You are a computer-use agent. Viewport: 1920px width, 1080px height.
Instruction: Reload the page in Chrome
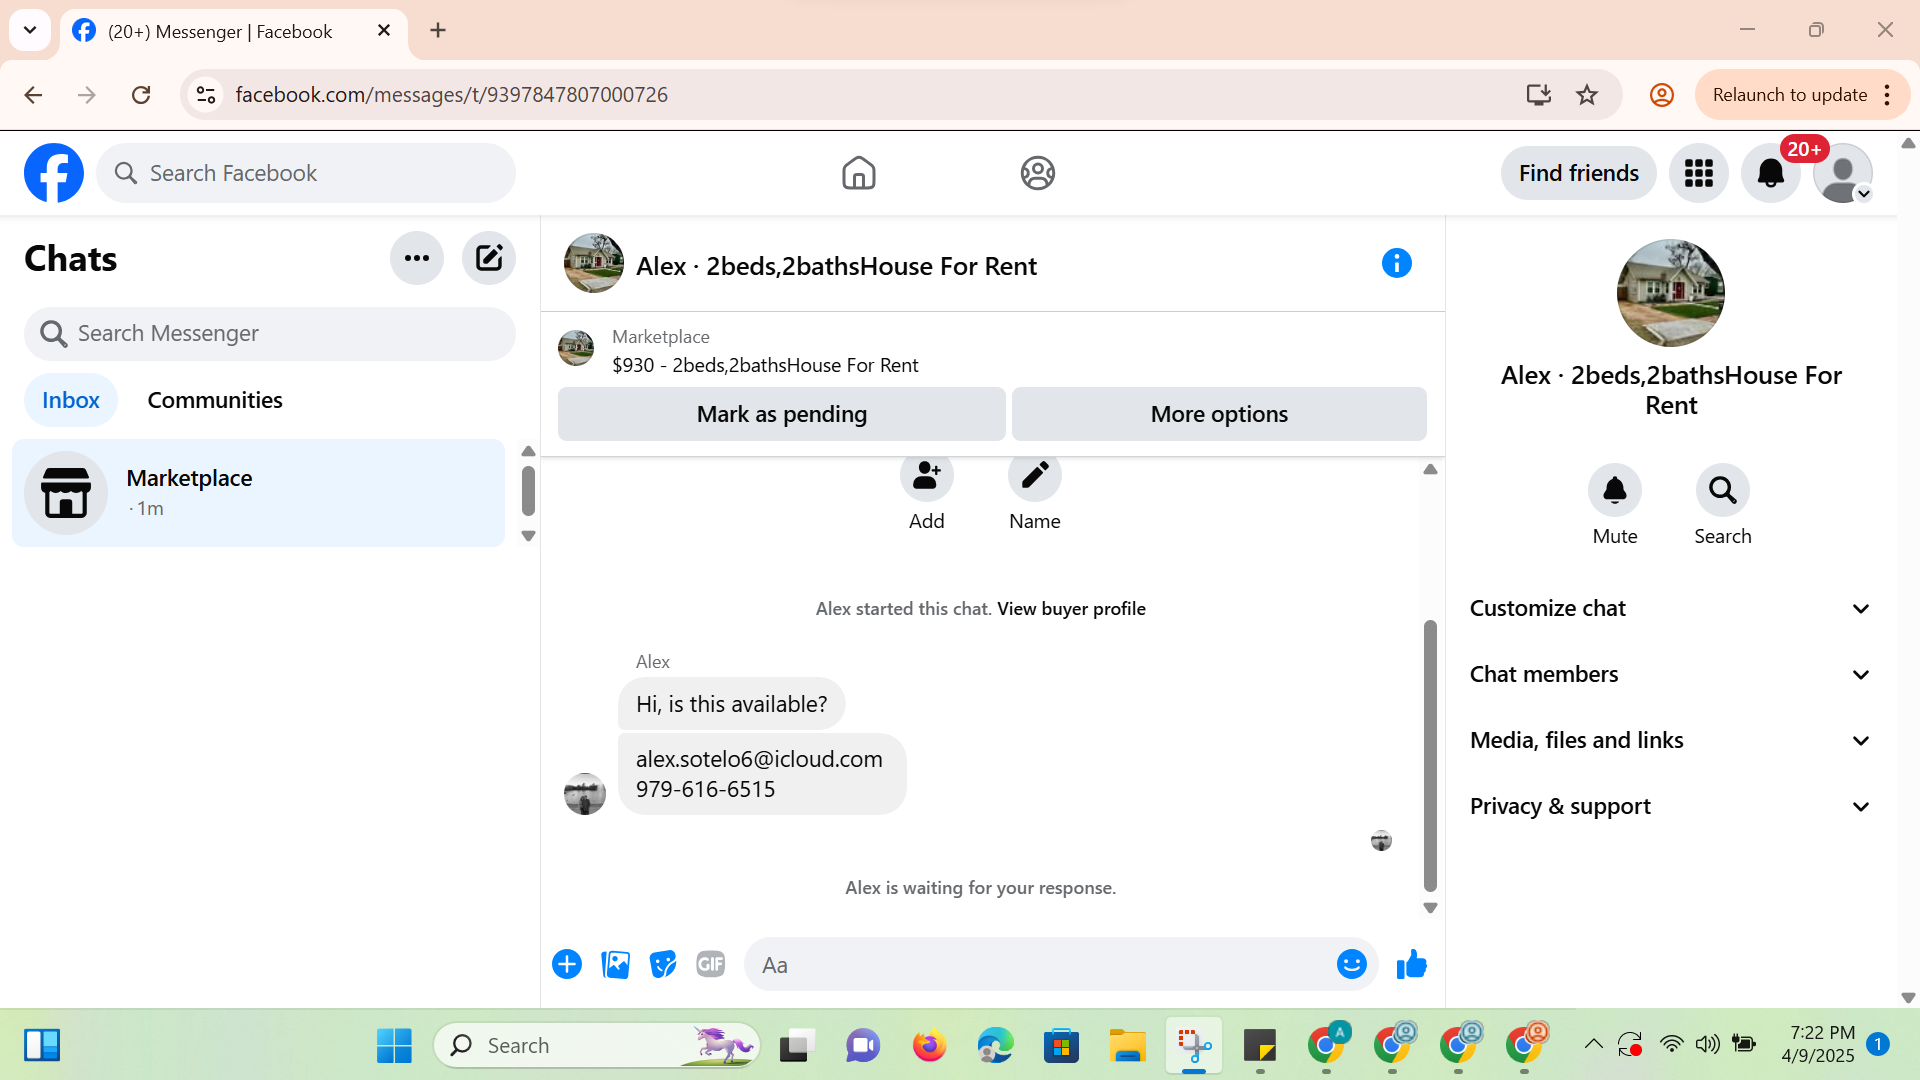pyautogui.click(x=141, y=95)
